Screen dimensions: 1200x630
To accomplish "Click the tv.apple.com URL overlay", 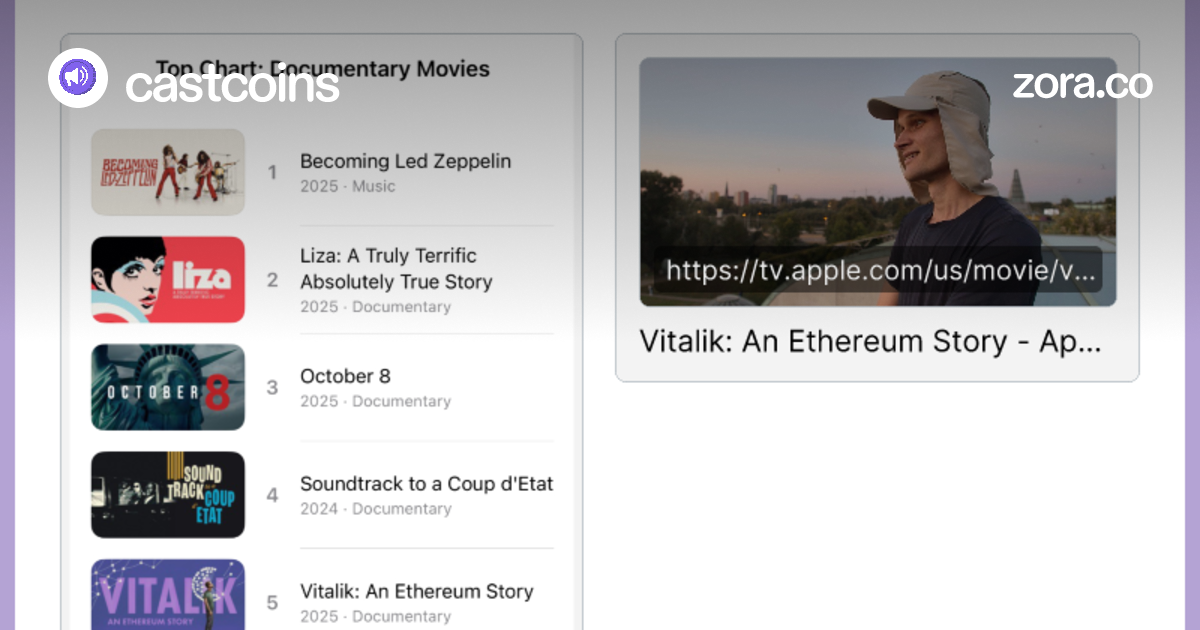I will pyautogui.click(x=878, y=271).
